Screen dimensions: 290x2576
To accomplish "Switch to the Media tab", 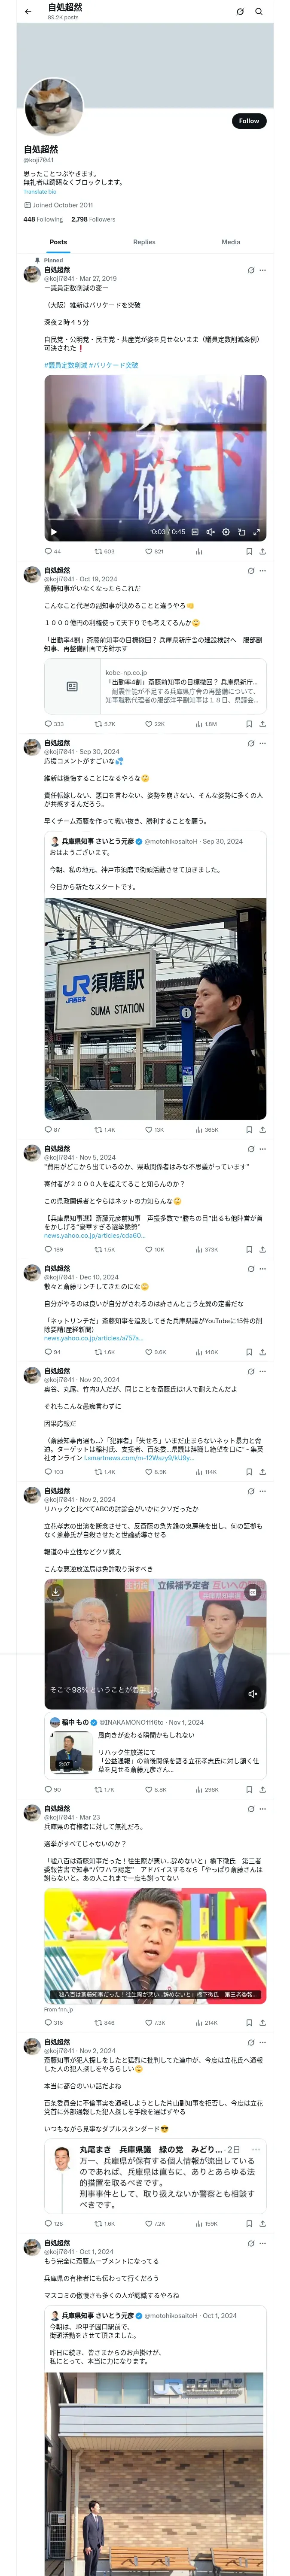I will pos(231,242).
